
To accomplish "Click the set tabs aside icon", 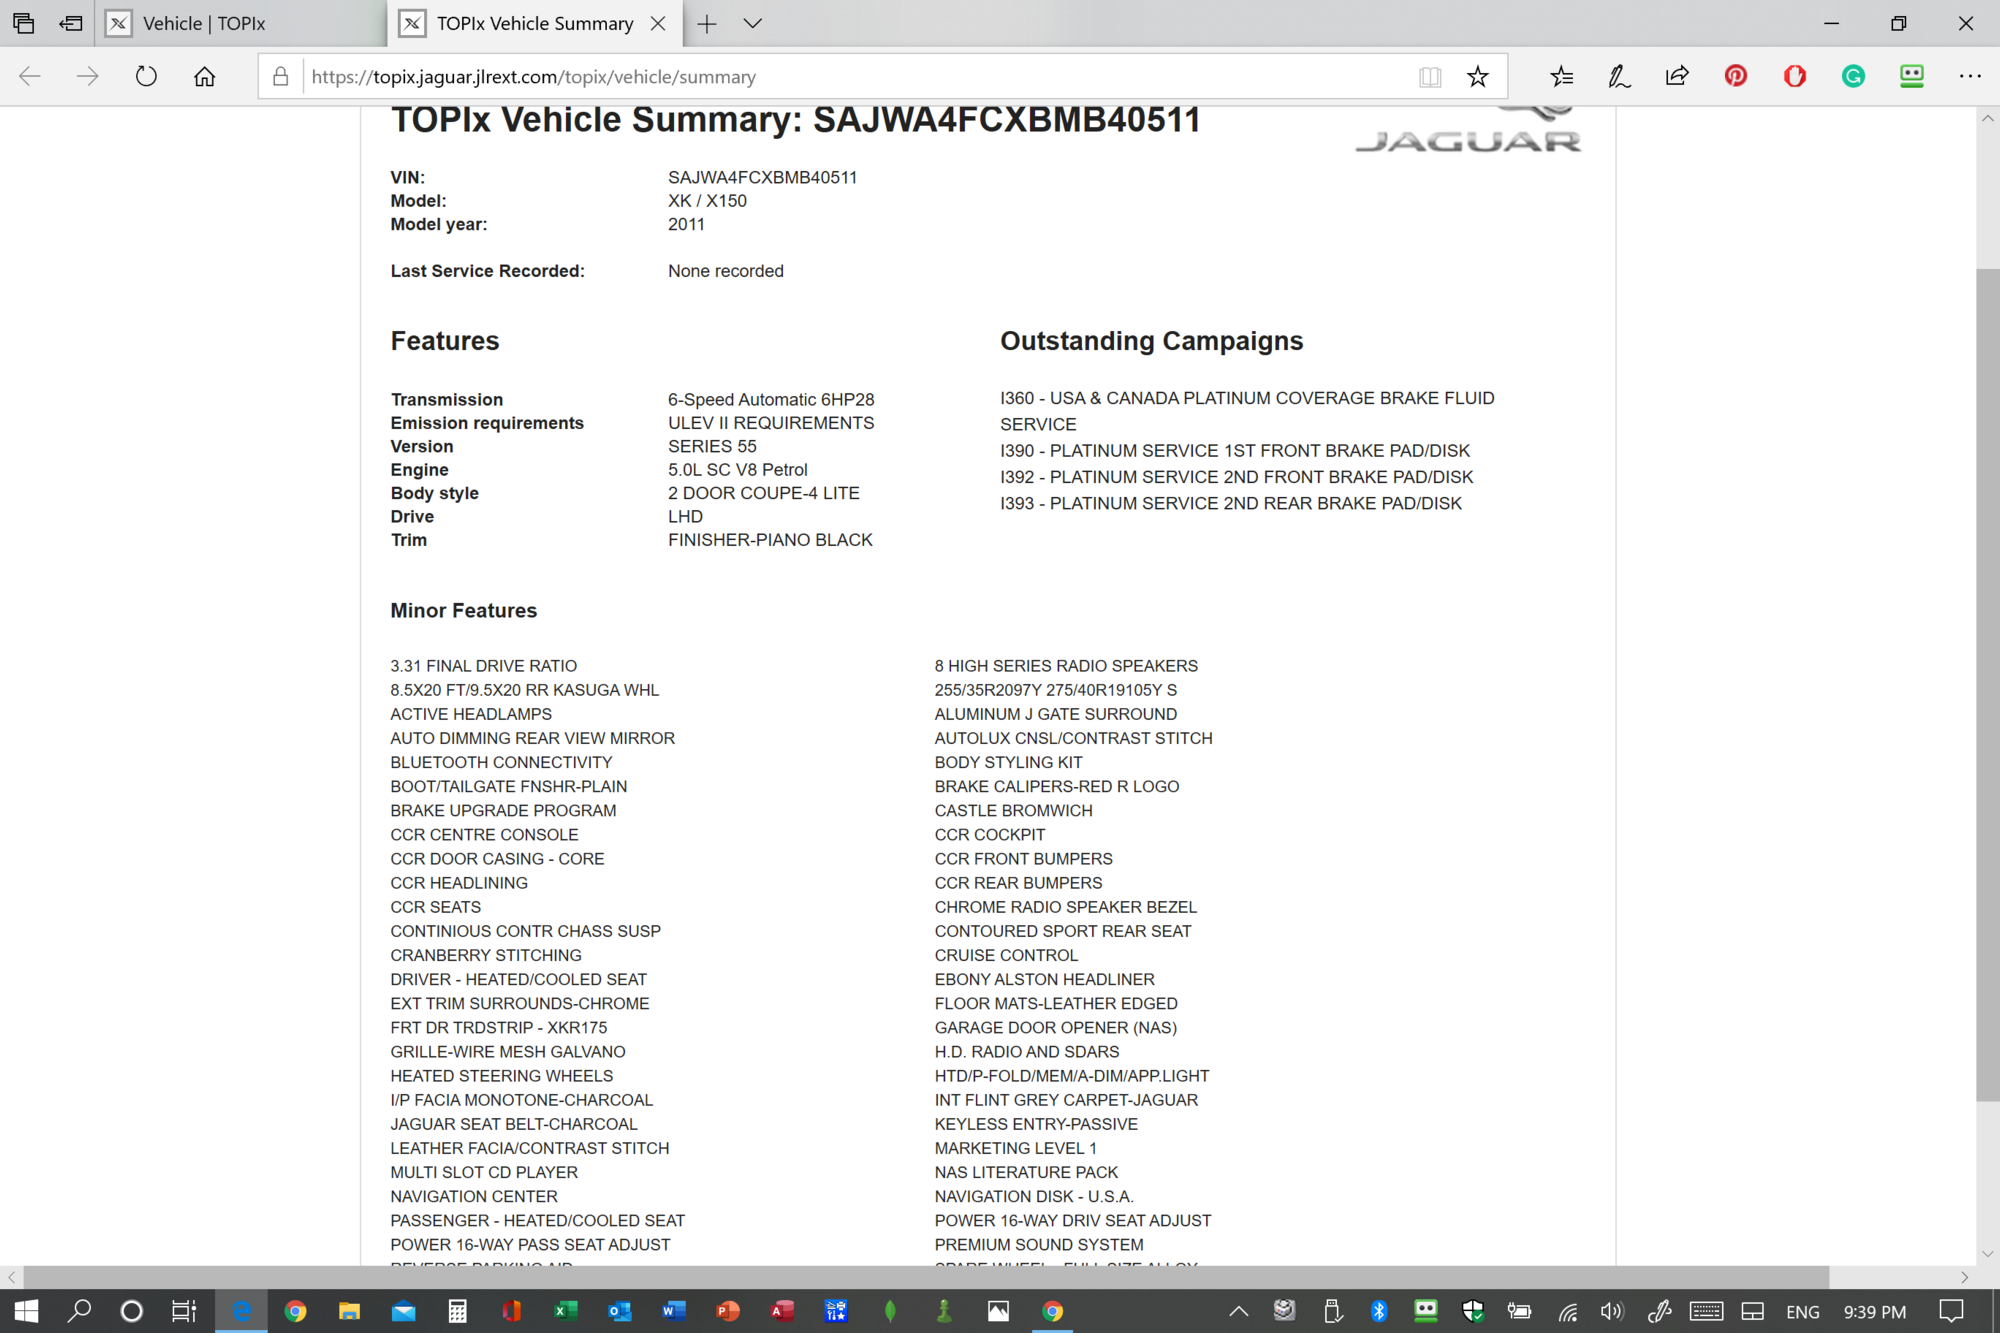I will (x=70, y=23).
